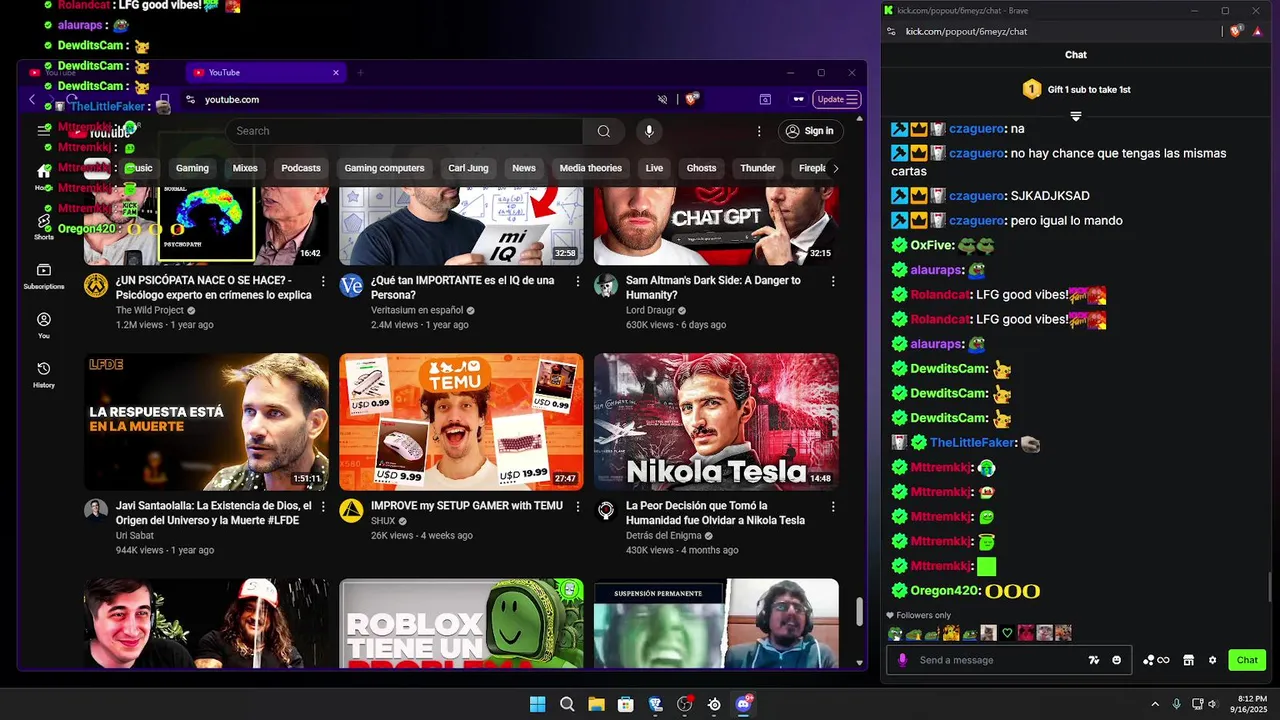Open options menu for ¿UN PSICÓPATA NACE O SE HACE? video
This screenshot has height=720, width=1280.
click(x=323, y=282)
